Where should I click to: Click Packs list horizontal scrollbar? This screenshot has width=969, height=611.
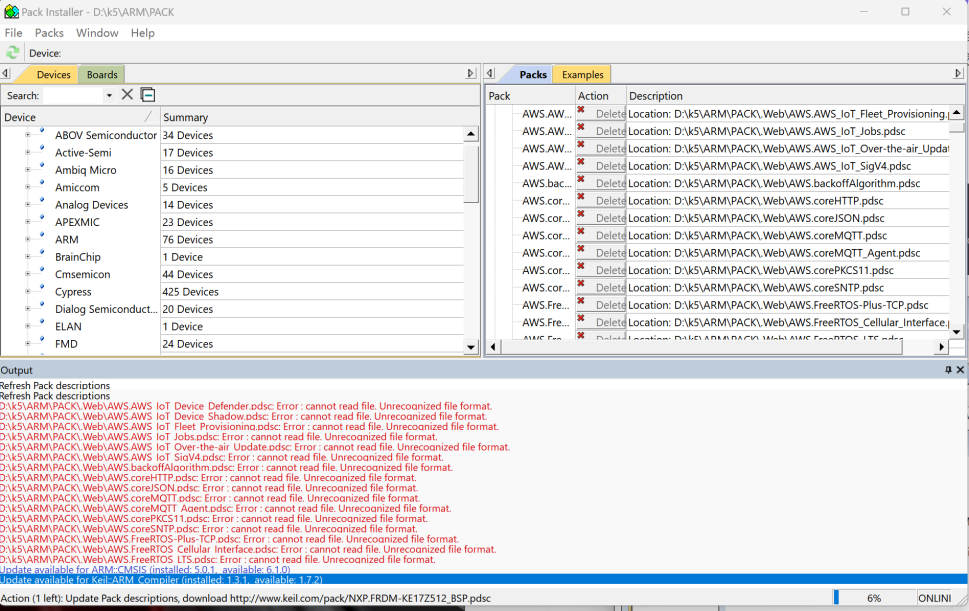tap(701, 347)
